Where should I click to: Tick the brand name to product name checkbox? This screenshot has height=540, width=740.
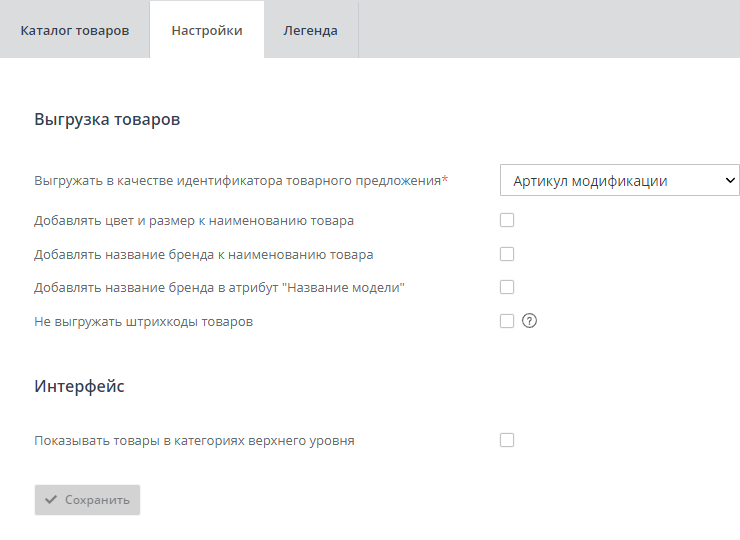tap(507, 254)
